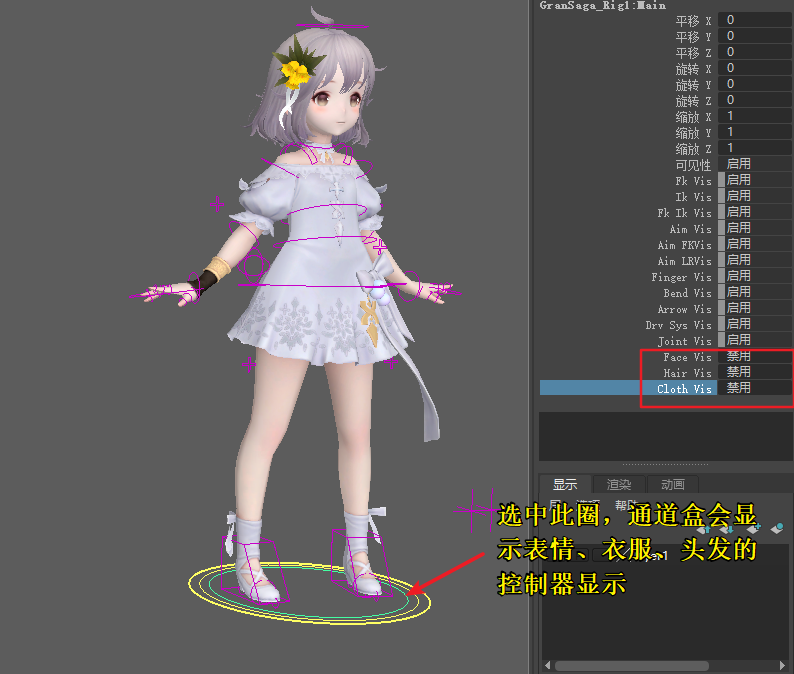Switch to the 渲染 layer tab

(x=619, y=485)
